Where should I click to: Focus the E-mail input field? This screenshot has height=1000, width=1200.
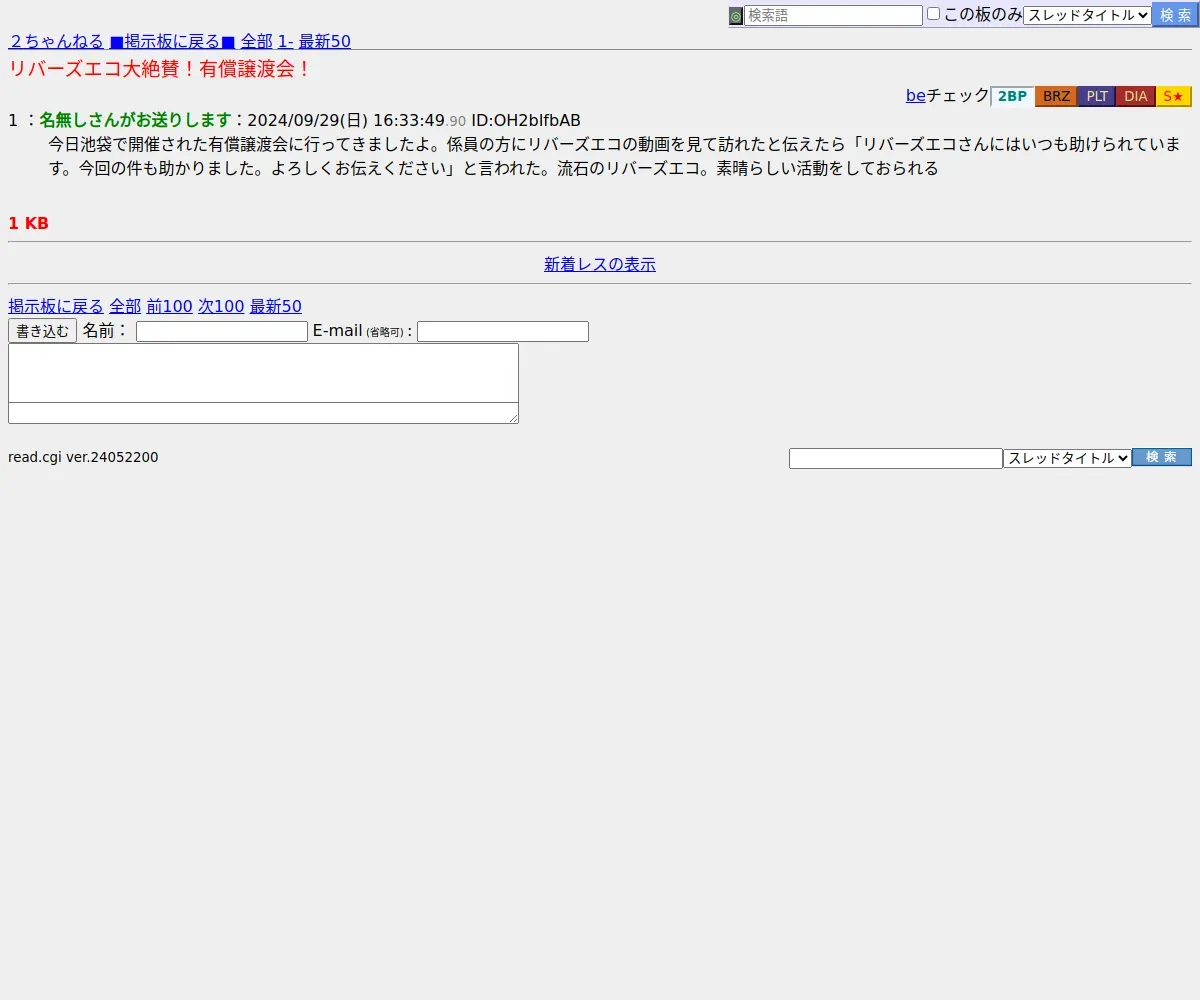(x=503, y=331)
